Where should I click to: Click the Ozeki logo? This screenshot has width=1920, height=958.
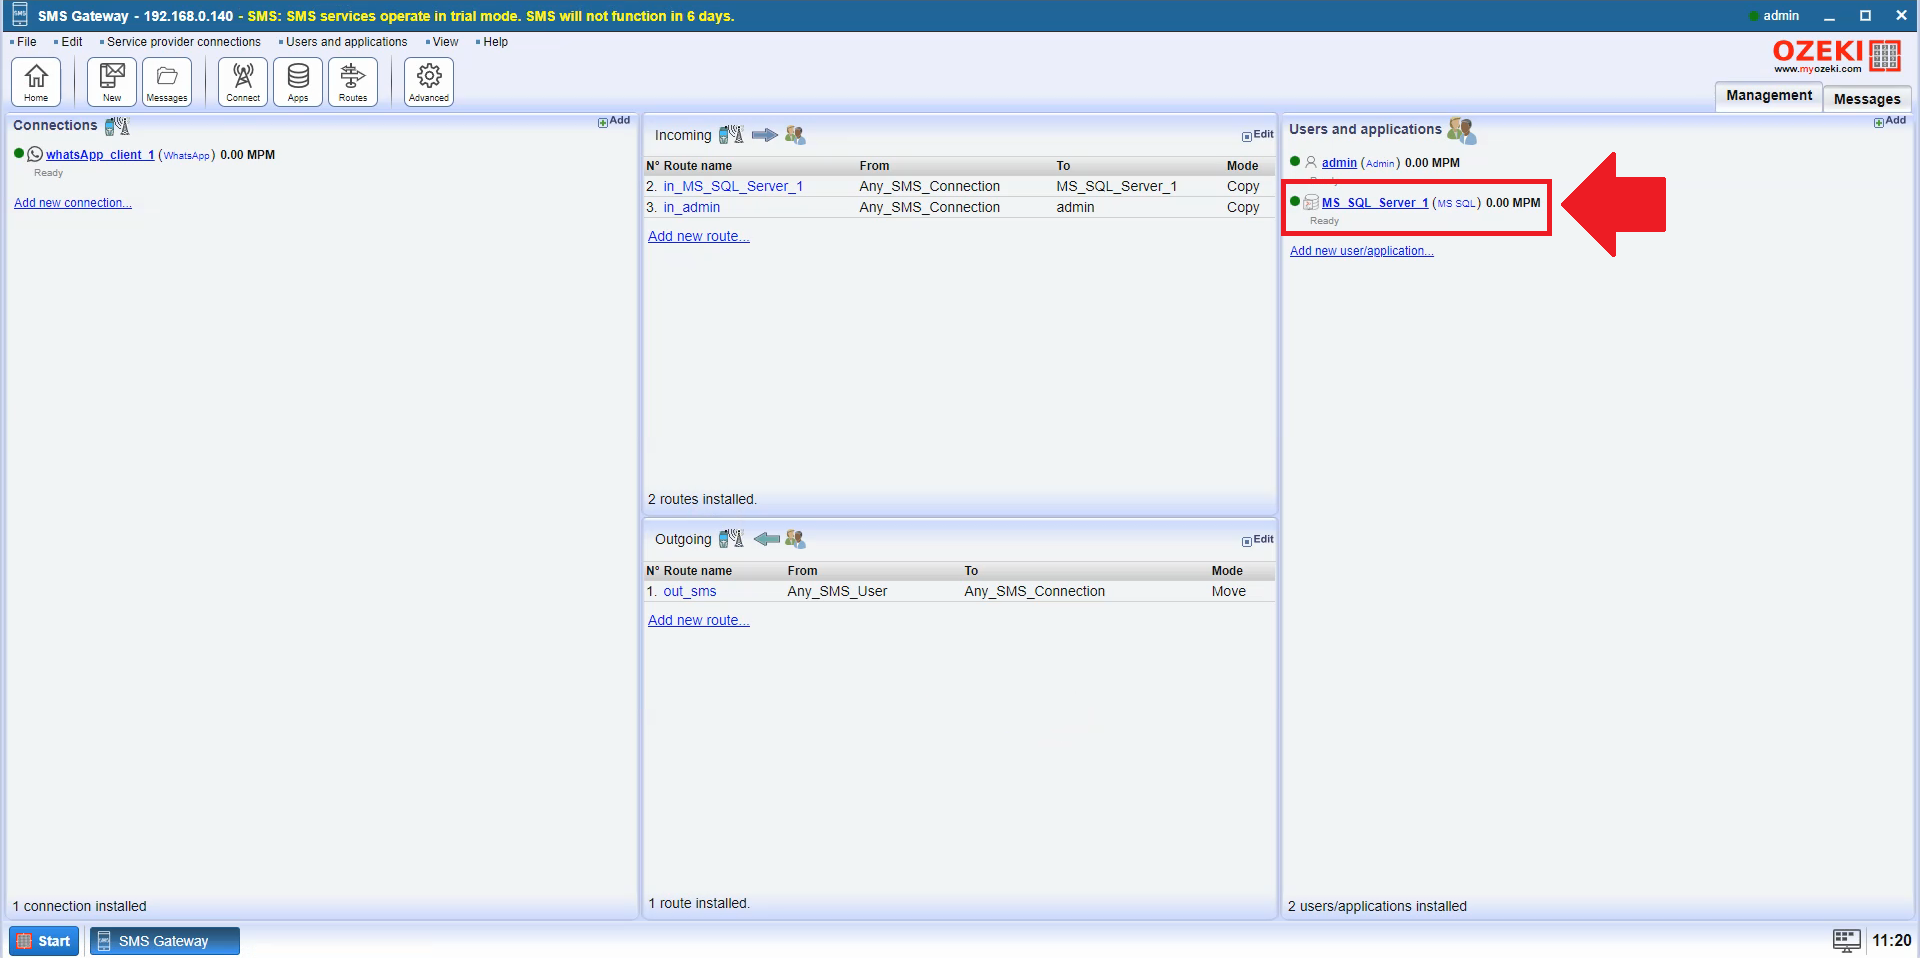point(1836,56)
